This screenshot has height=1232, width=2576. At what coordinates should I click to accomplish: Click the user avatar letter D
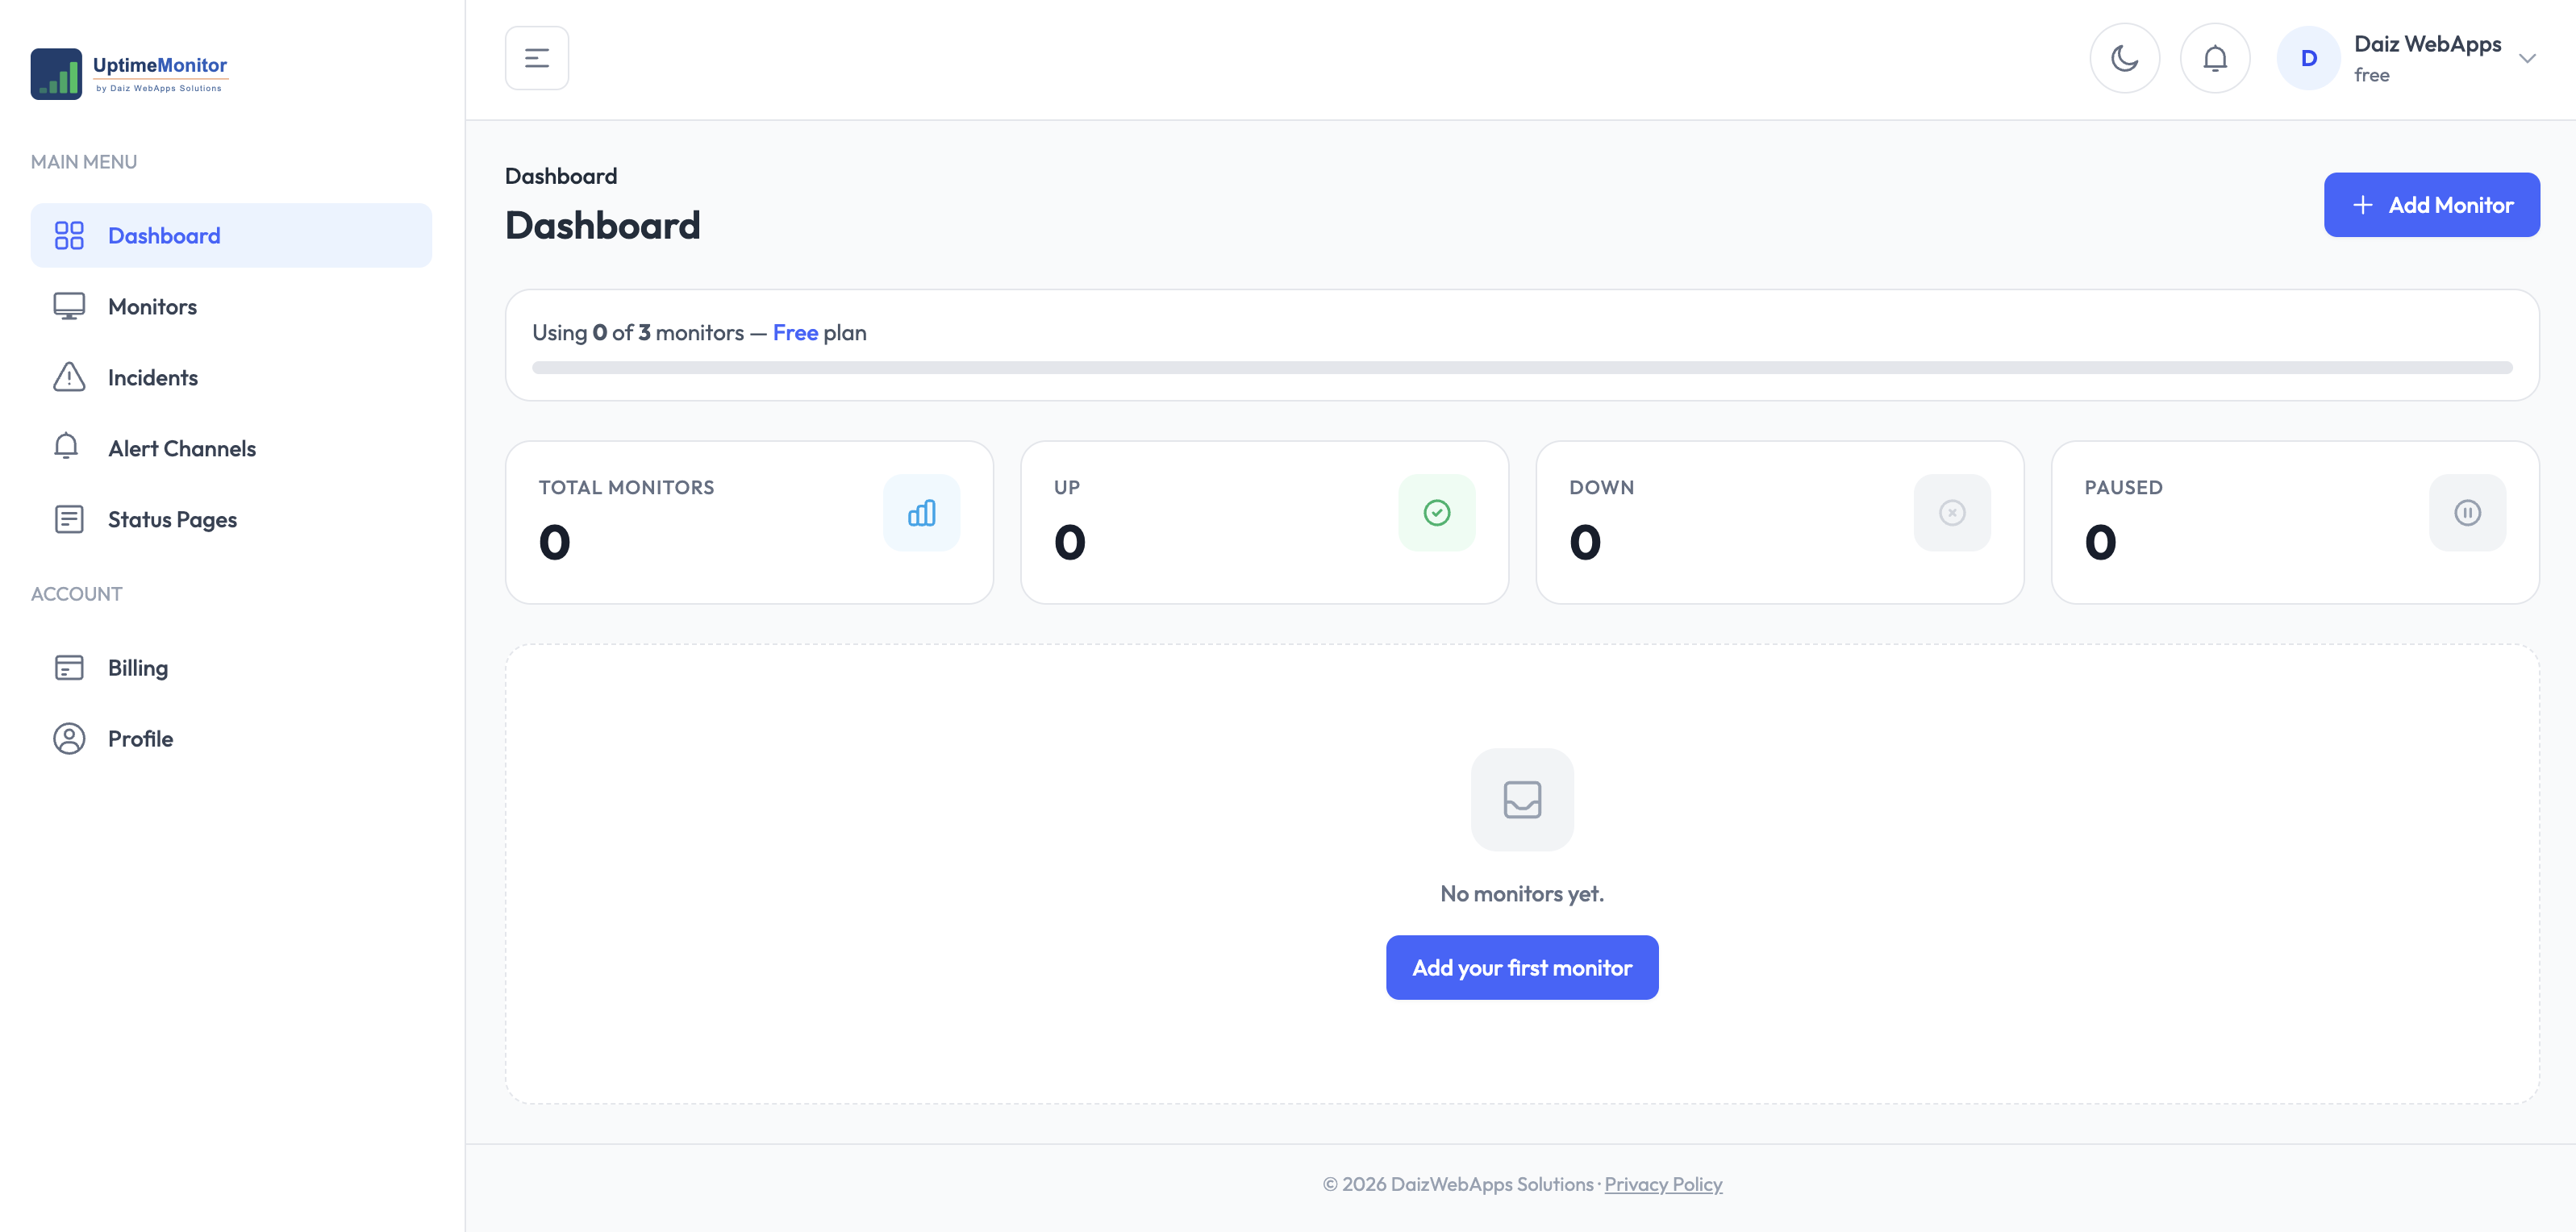click(2309, 58)
